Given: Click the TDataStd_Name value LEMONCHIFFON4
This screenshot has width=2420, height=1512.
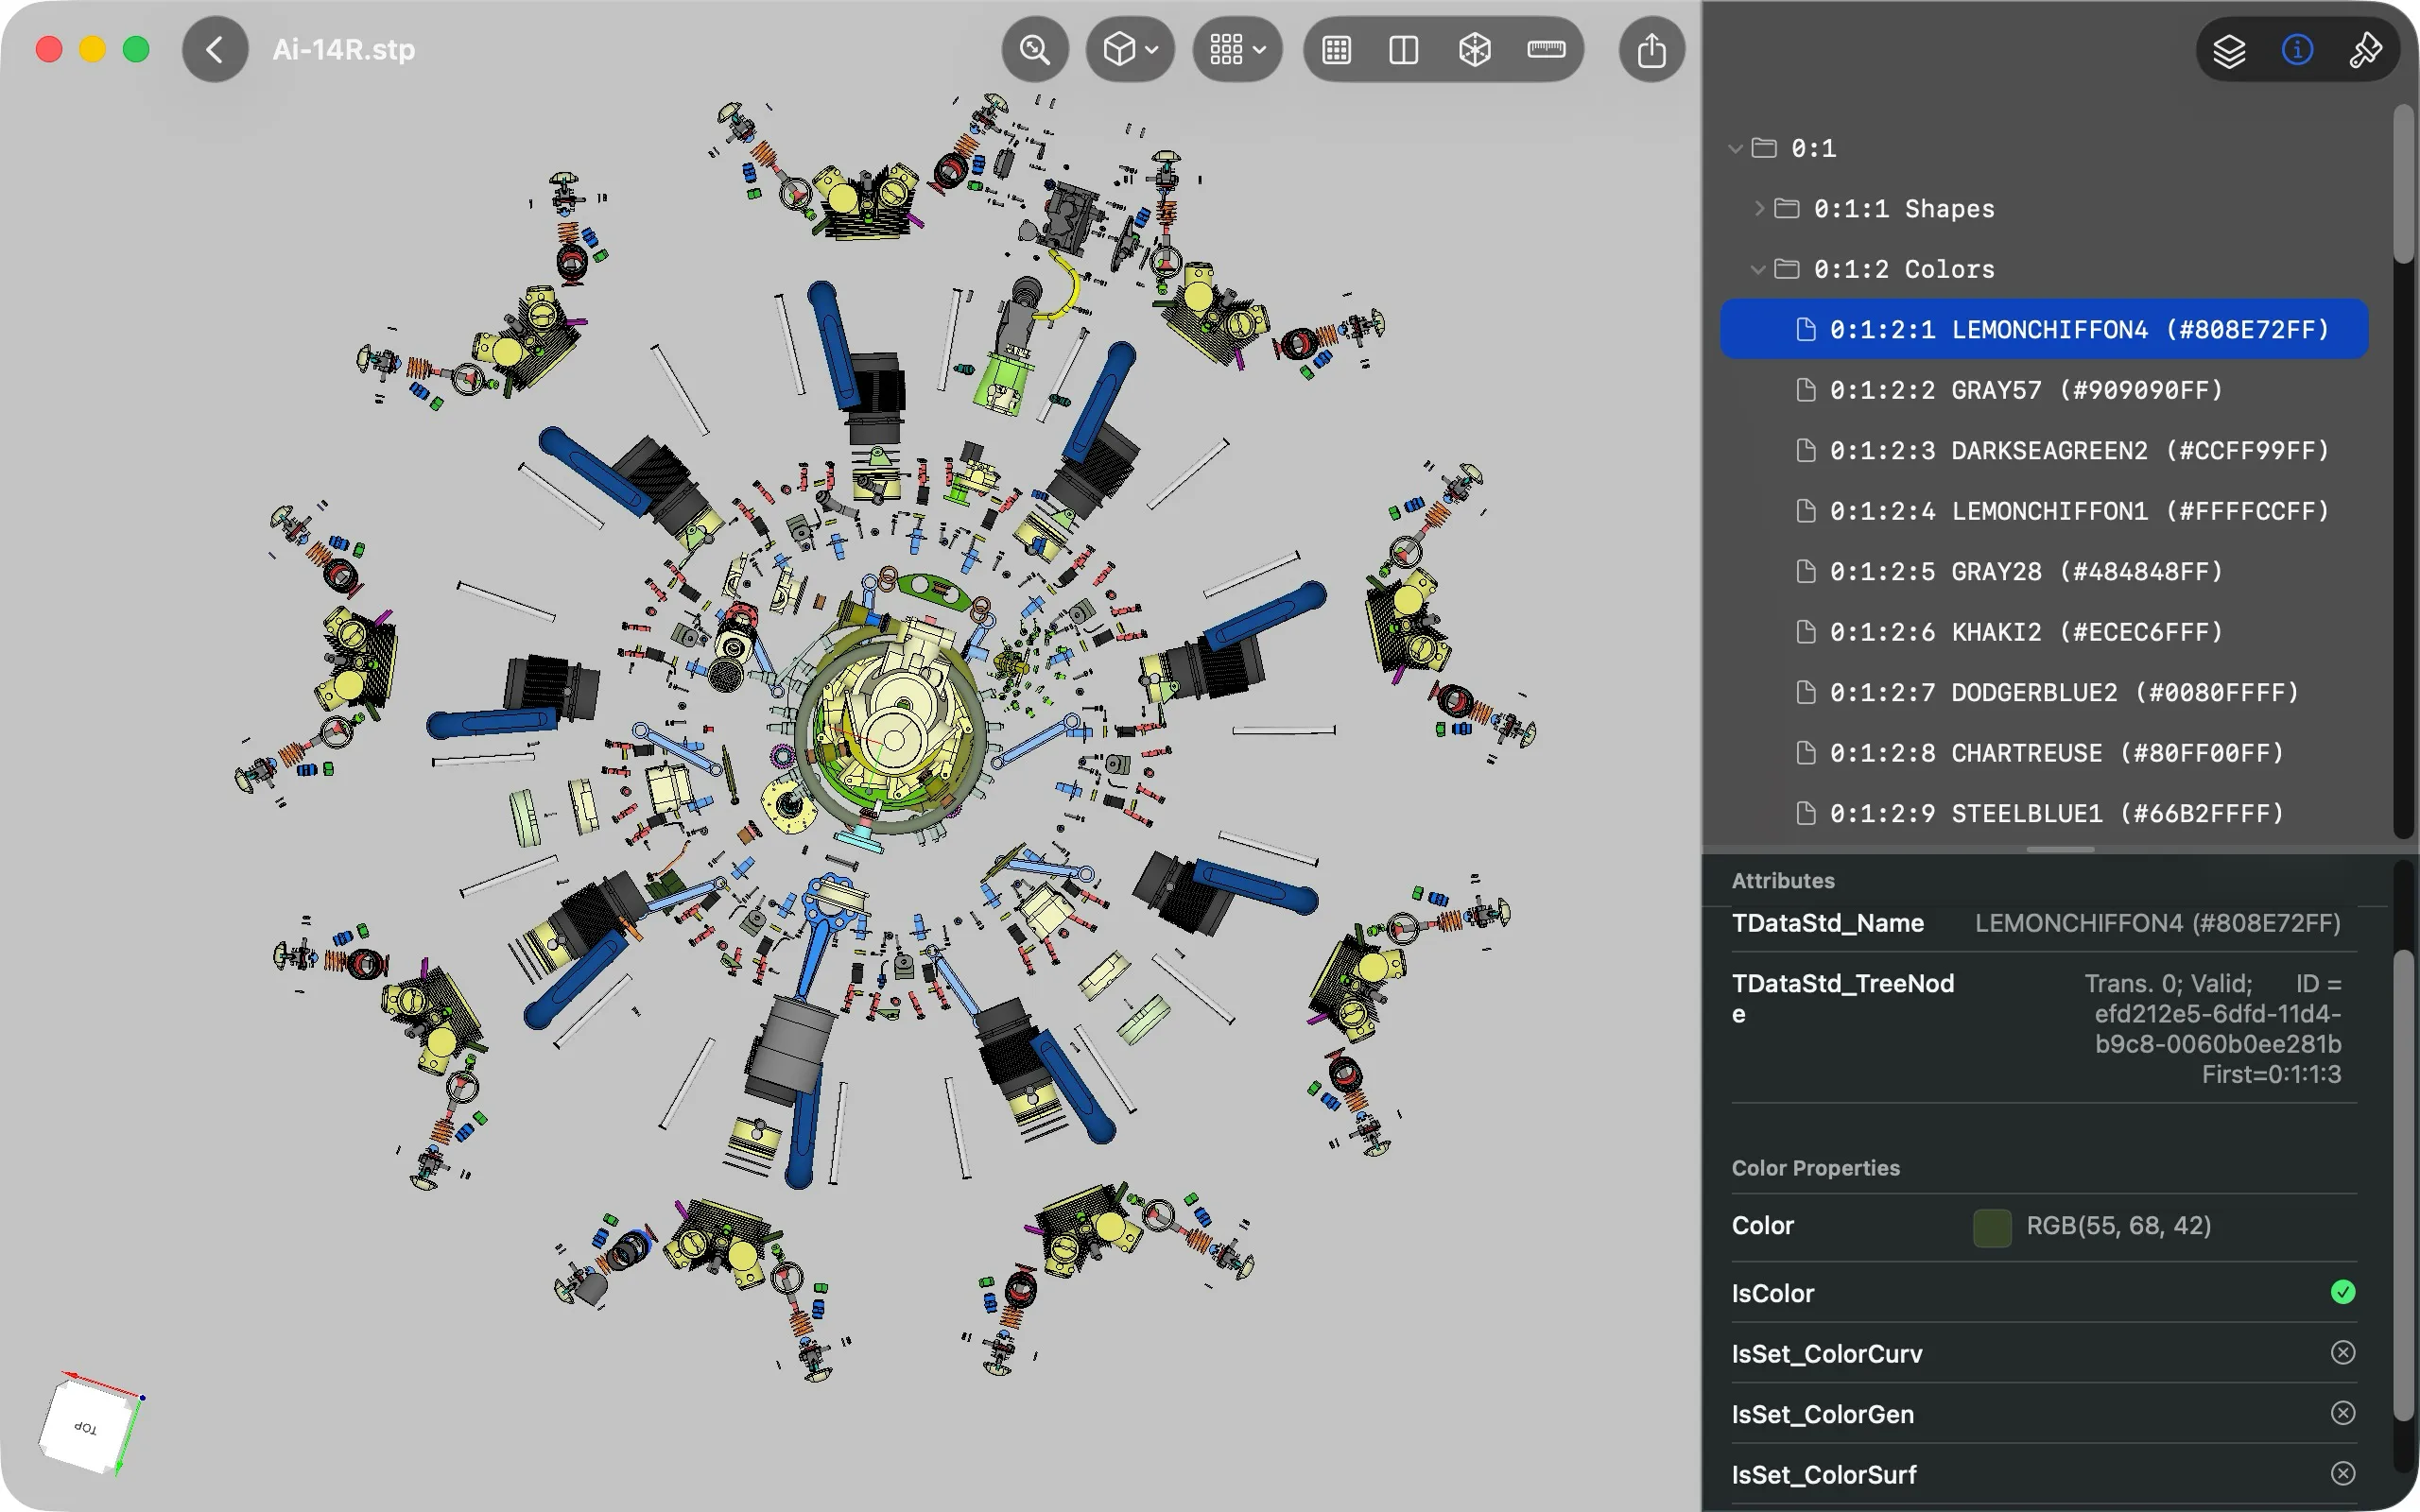Looking at the screenshot, I should (x=2158, y=923).
